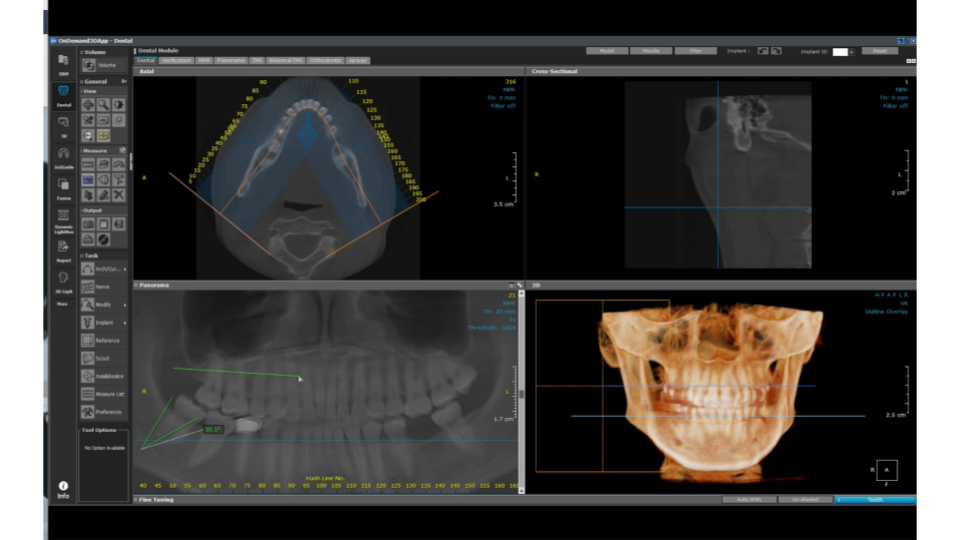Viewport: 960px width, 540px height.
Task: Expand the Modify submenu arrow
Action: 125,305
